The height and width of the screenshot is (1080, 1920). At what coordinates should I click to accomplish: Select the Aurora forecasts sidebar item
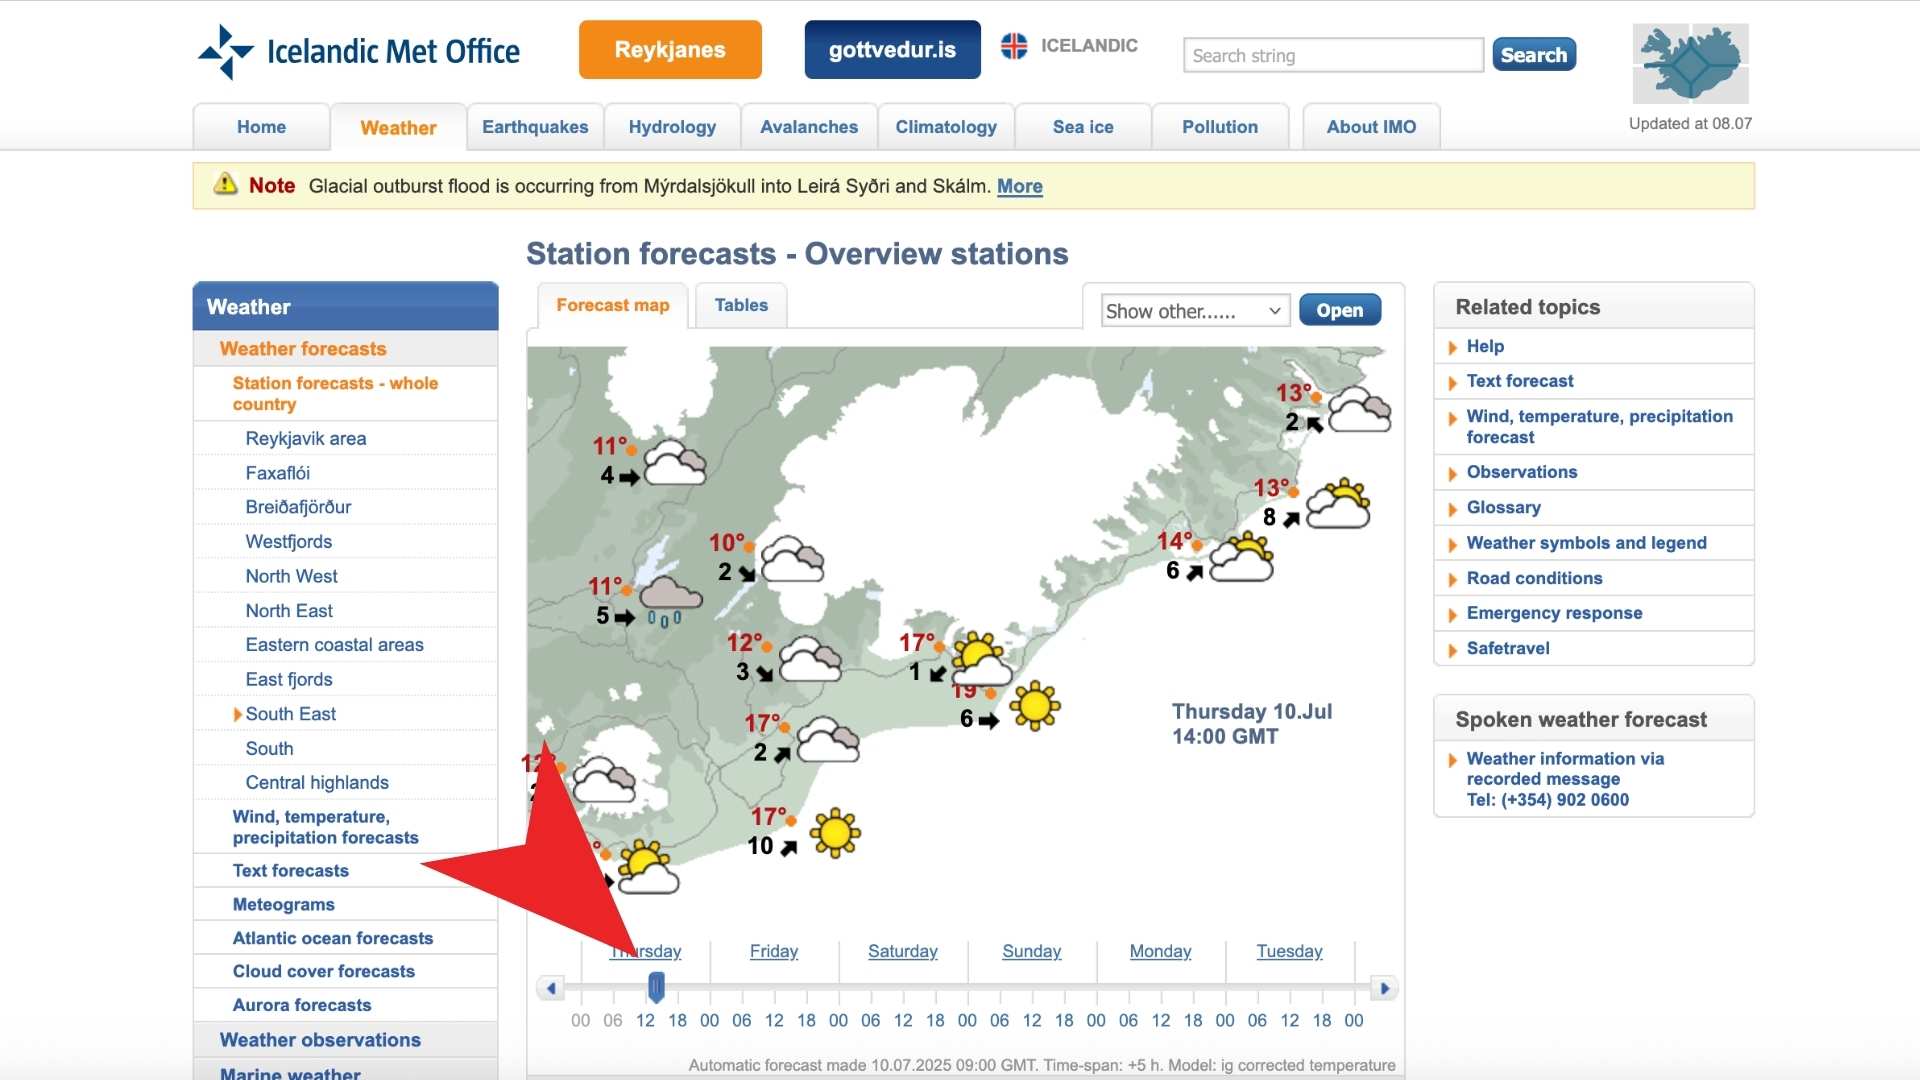point(302,1005)
